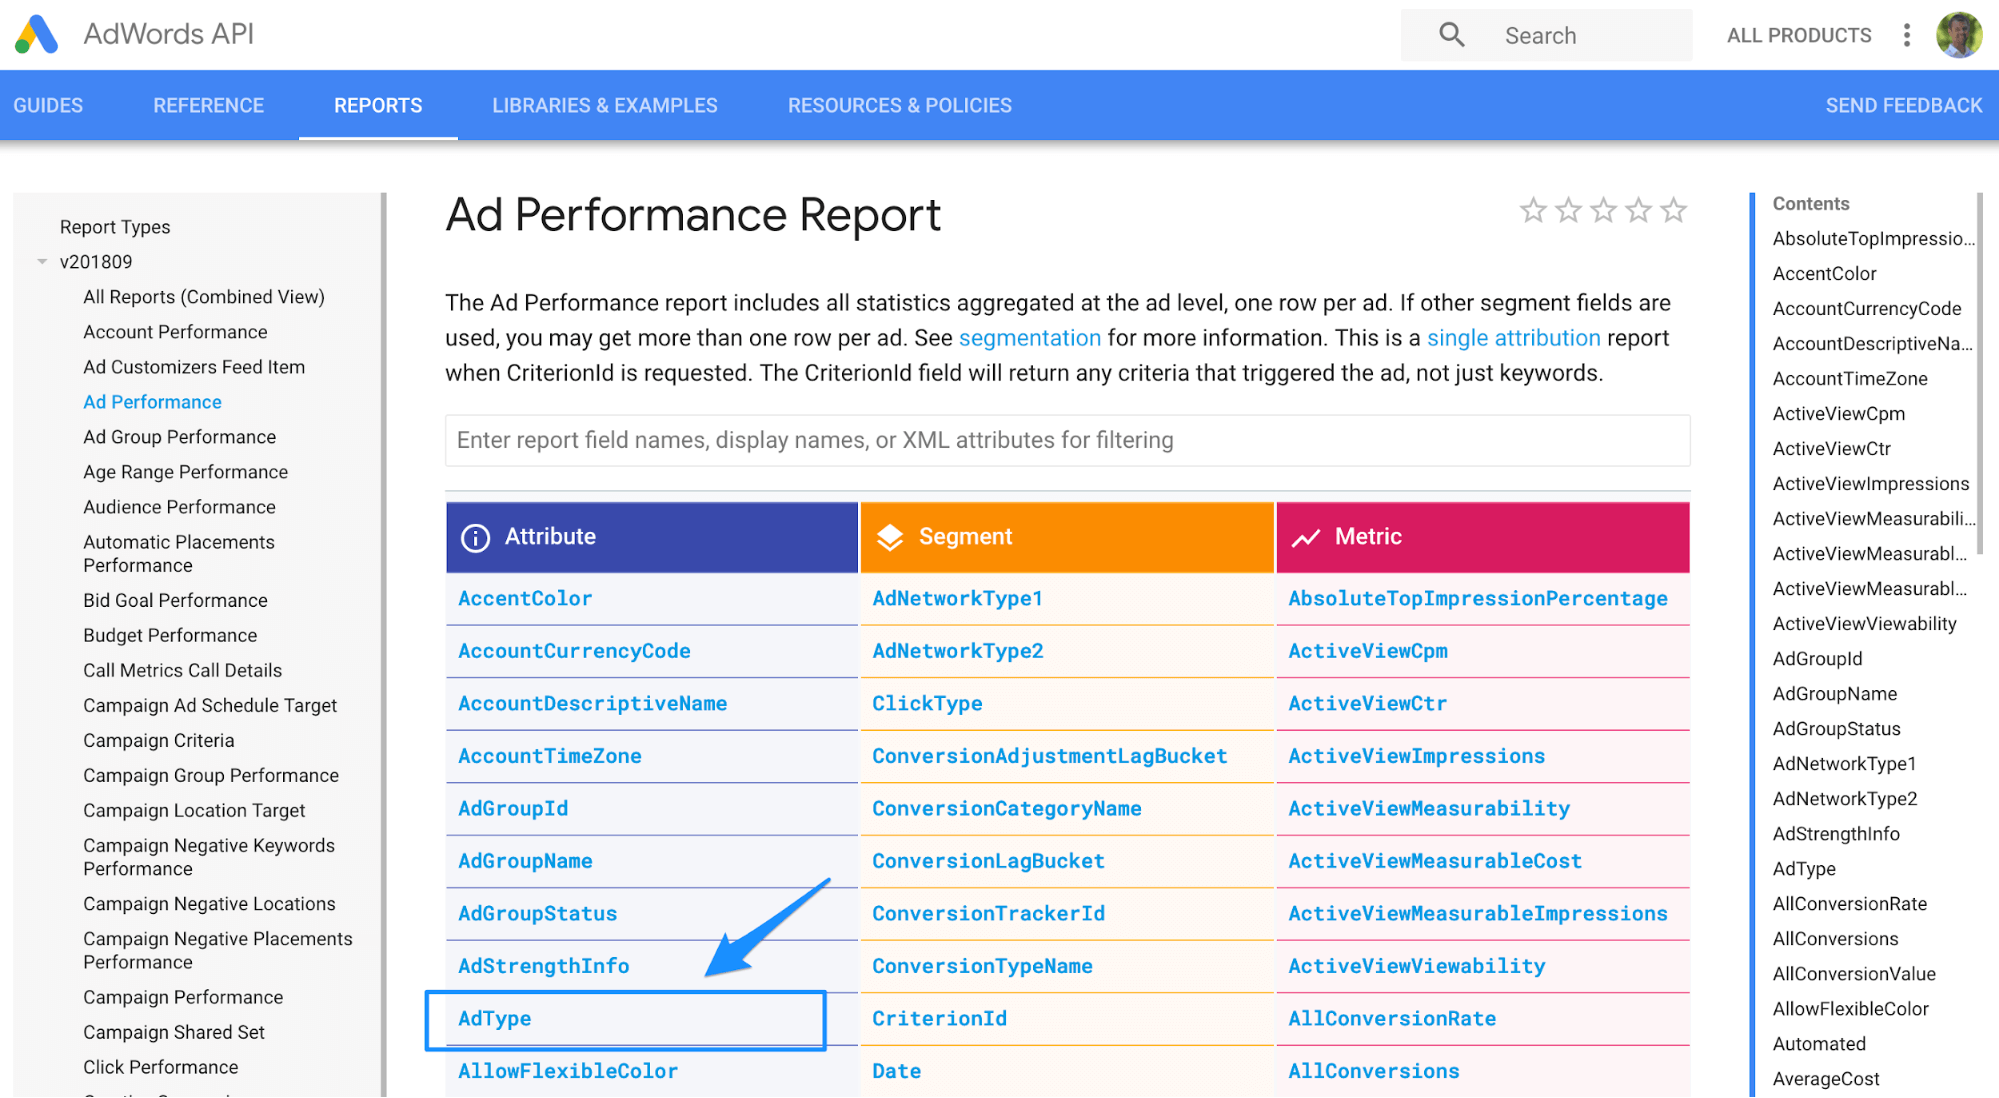
Task: Open Libraries & Examples tab
Action: click(x=605, y=105)
